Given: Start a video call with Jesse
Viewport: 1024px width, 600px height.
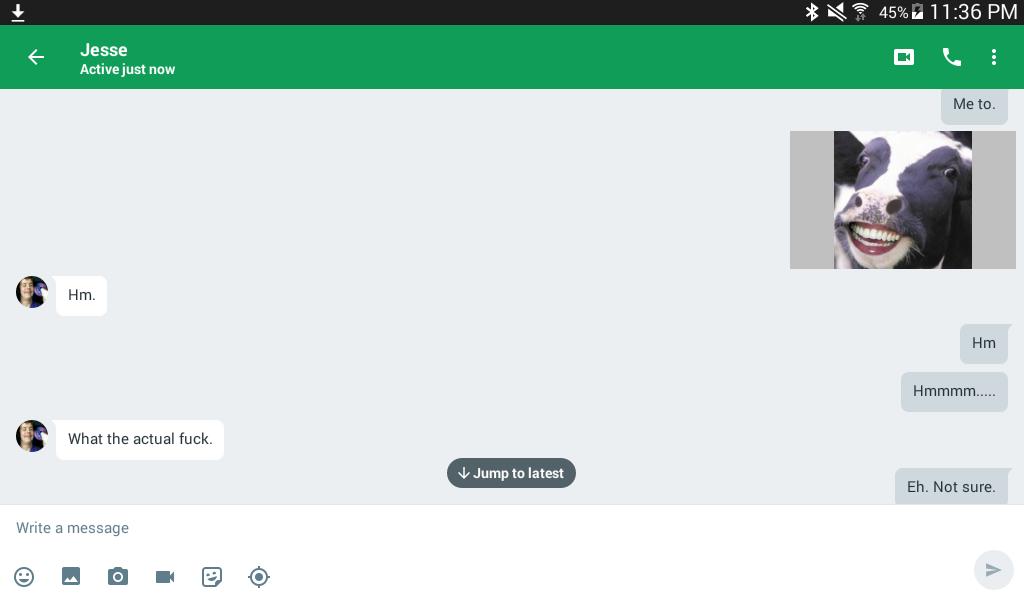Looking at the screenshot, I should [x=903, y=57].
